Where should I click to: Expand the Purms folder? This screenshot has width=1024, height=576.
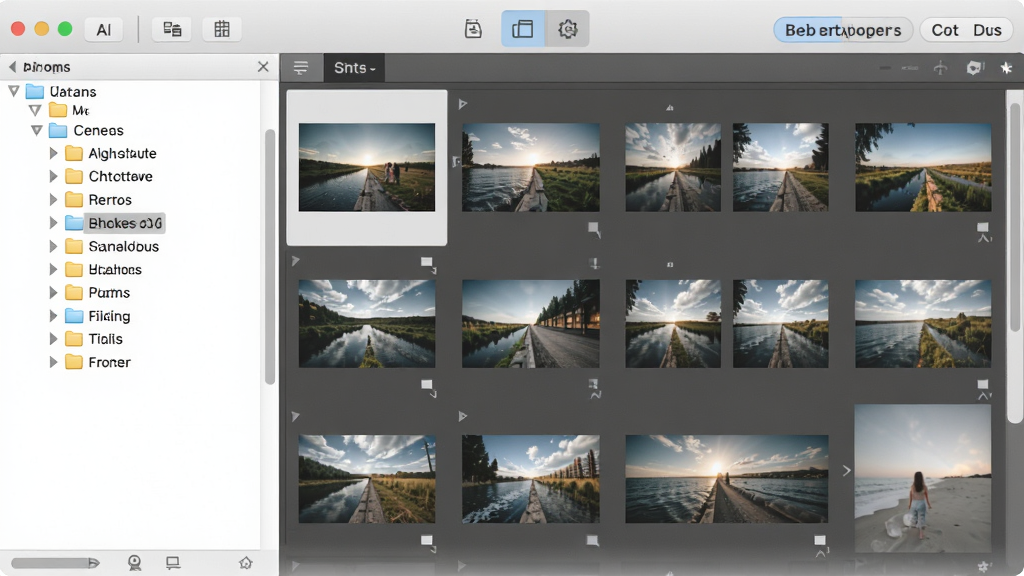pos(54,293)
